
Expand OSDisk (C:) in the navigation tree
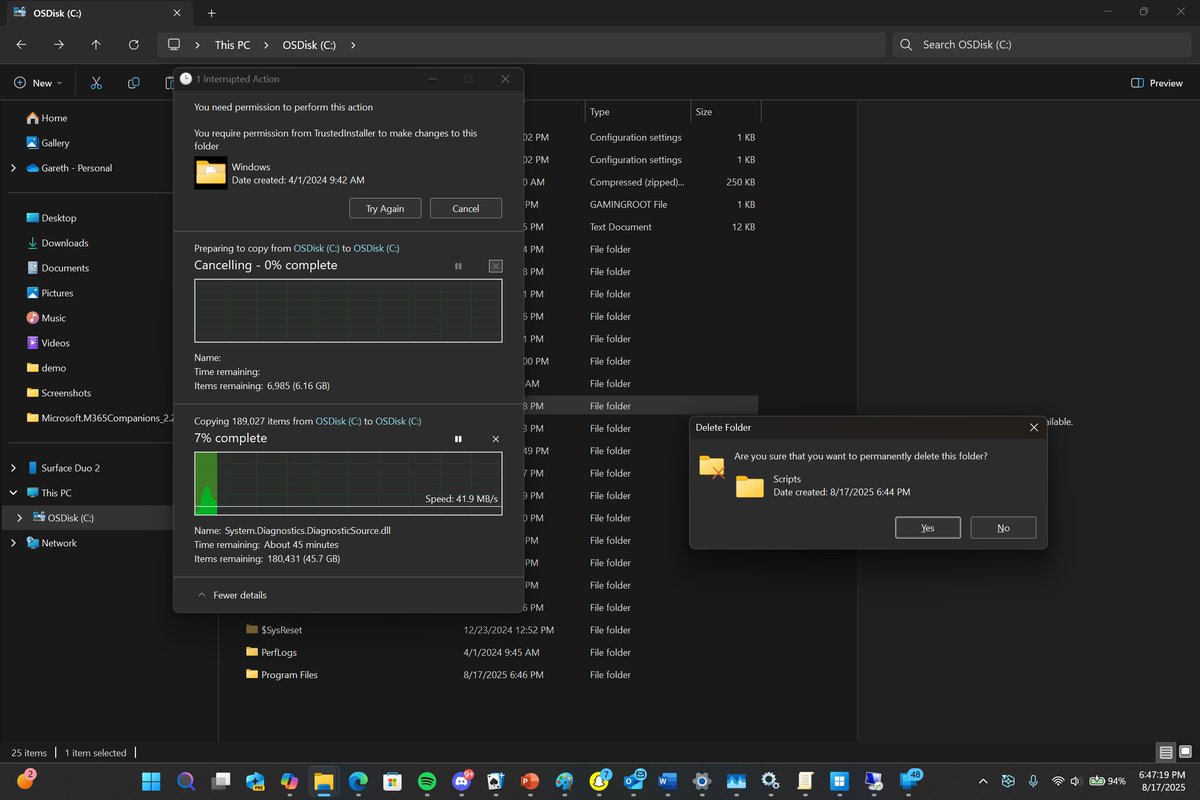click(x=19, y=518)
